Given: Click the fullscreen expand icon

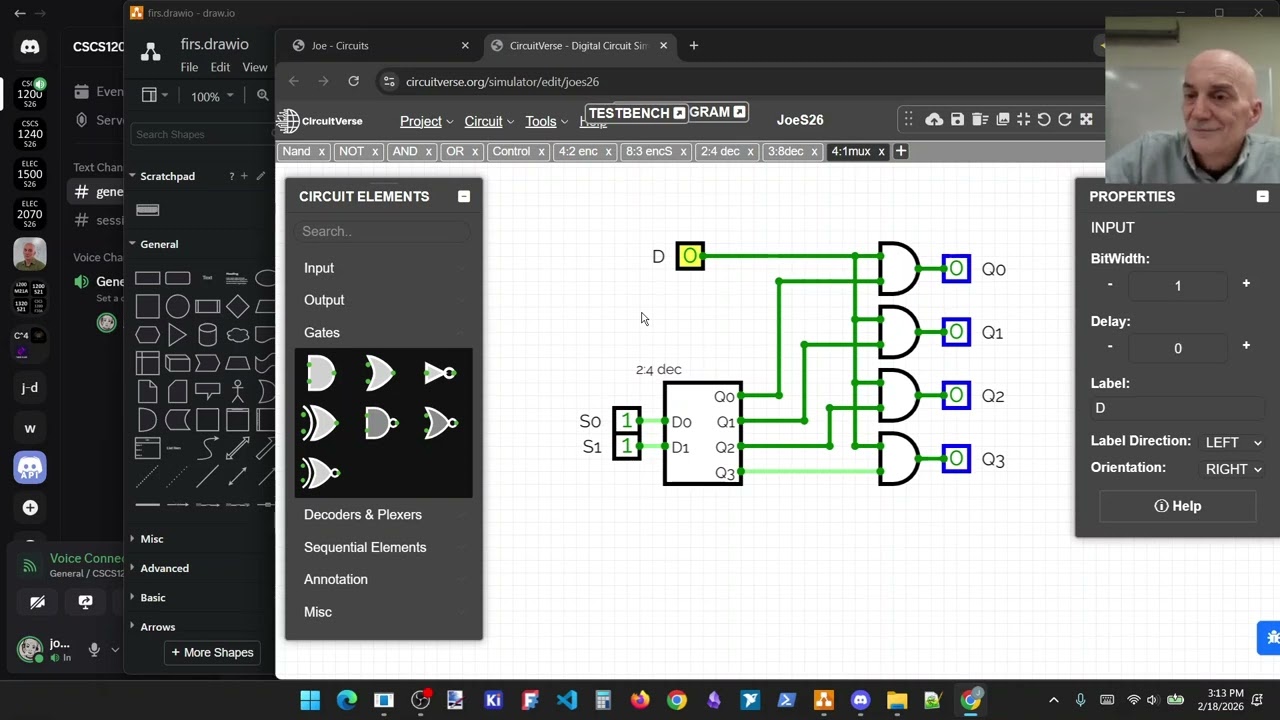Looking at the screenshot, I should (1086, 120).
